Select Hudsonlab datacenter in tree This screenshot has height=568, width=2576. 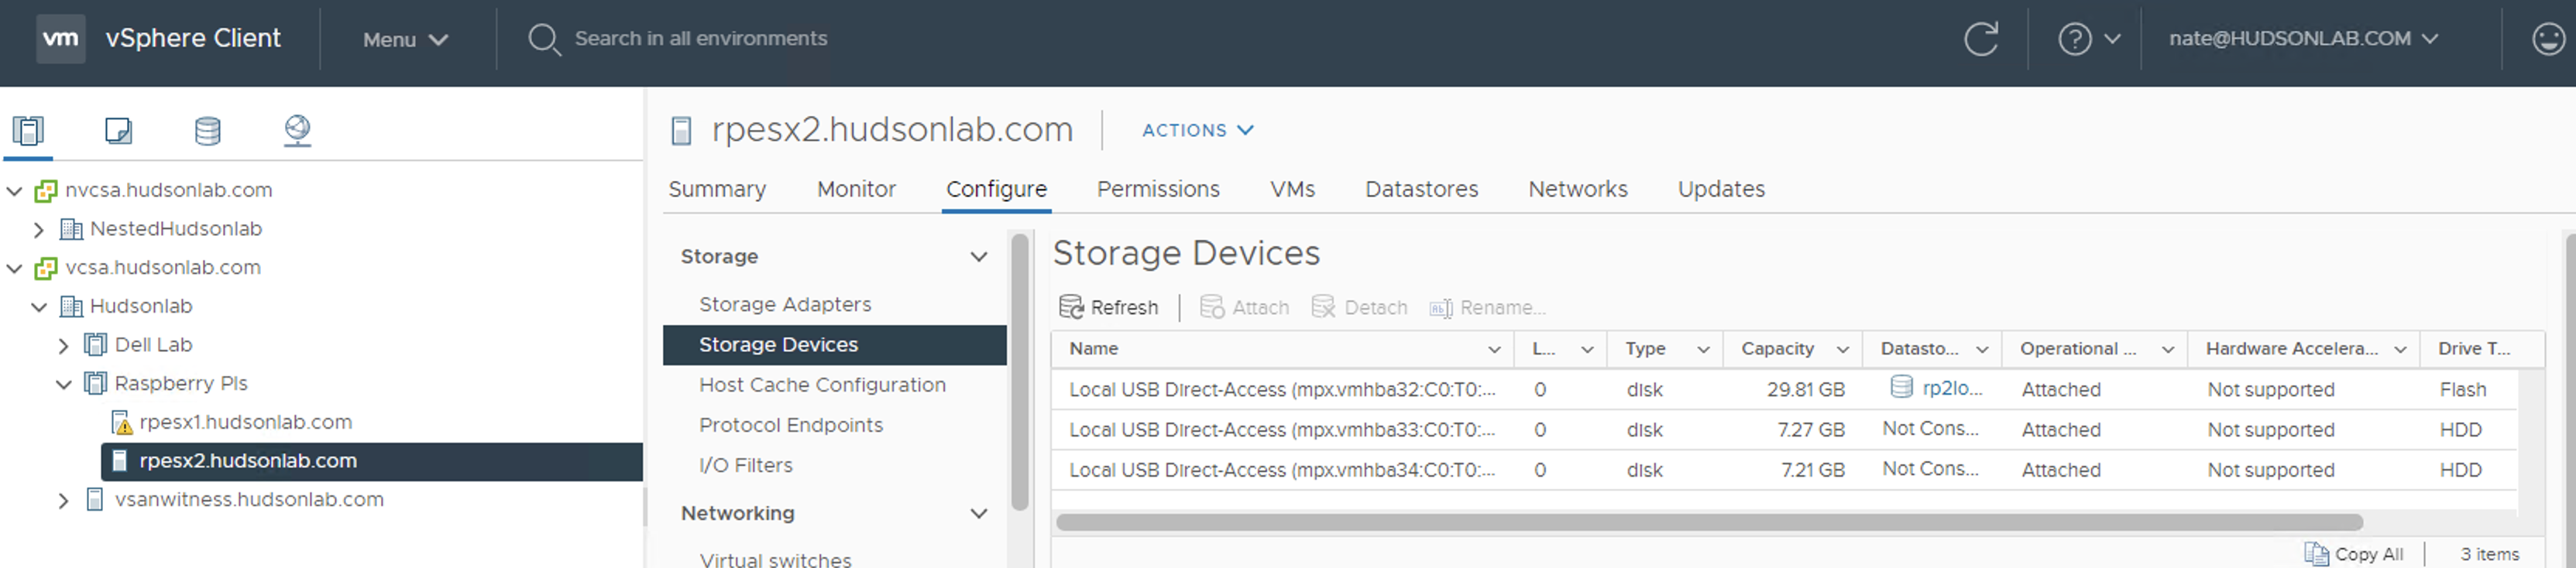coord(141,306)
